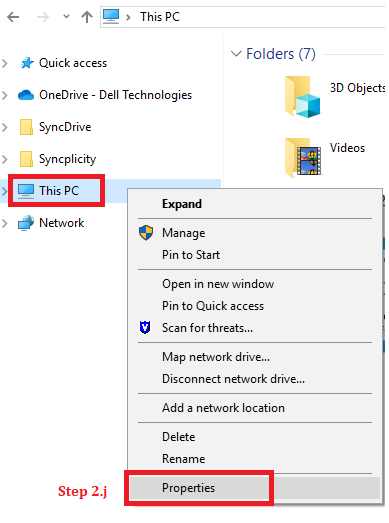The image size is (389, 523).
Task: Expand the Quick access tree node
Action: (5, 63)
